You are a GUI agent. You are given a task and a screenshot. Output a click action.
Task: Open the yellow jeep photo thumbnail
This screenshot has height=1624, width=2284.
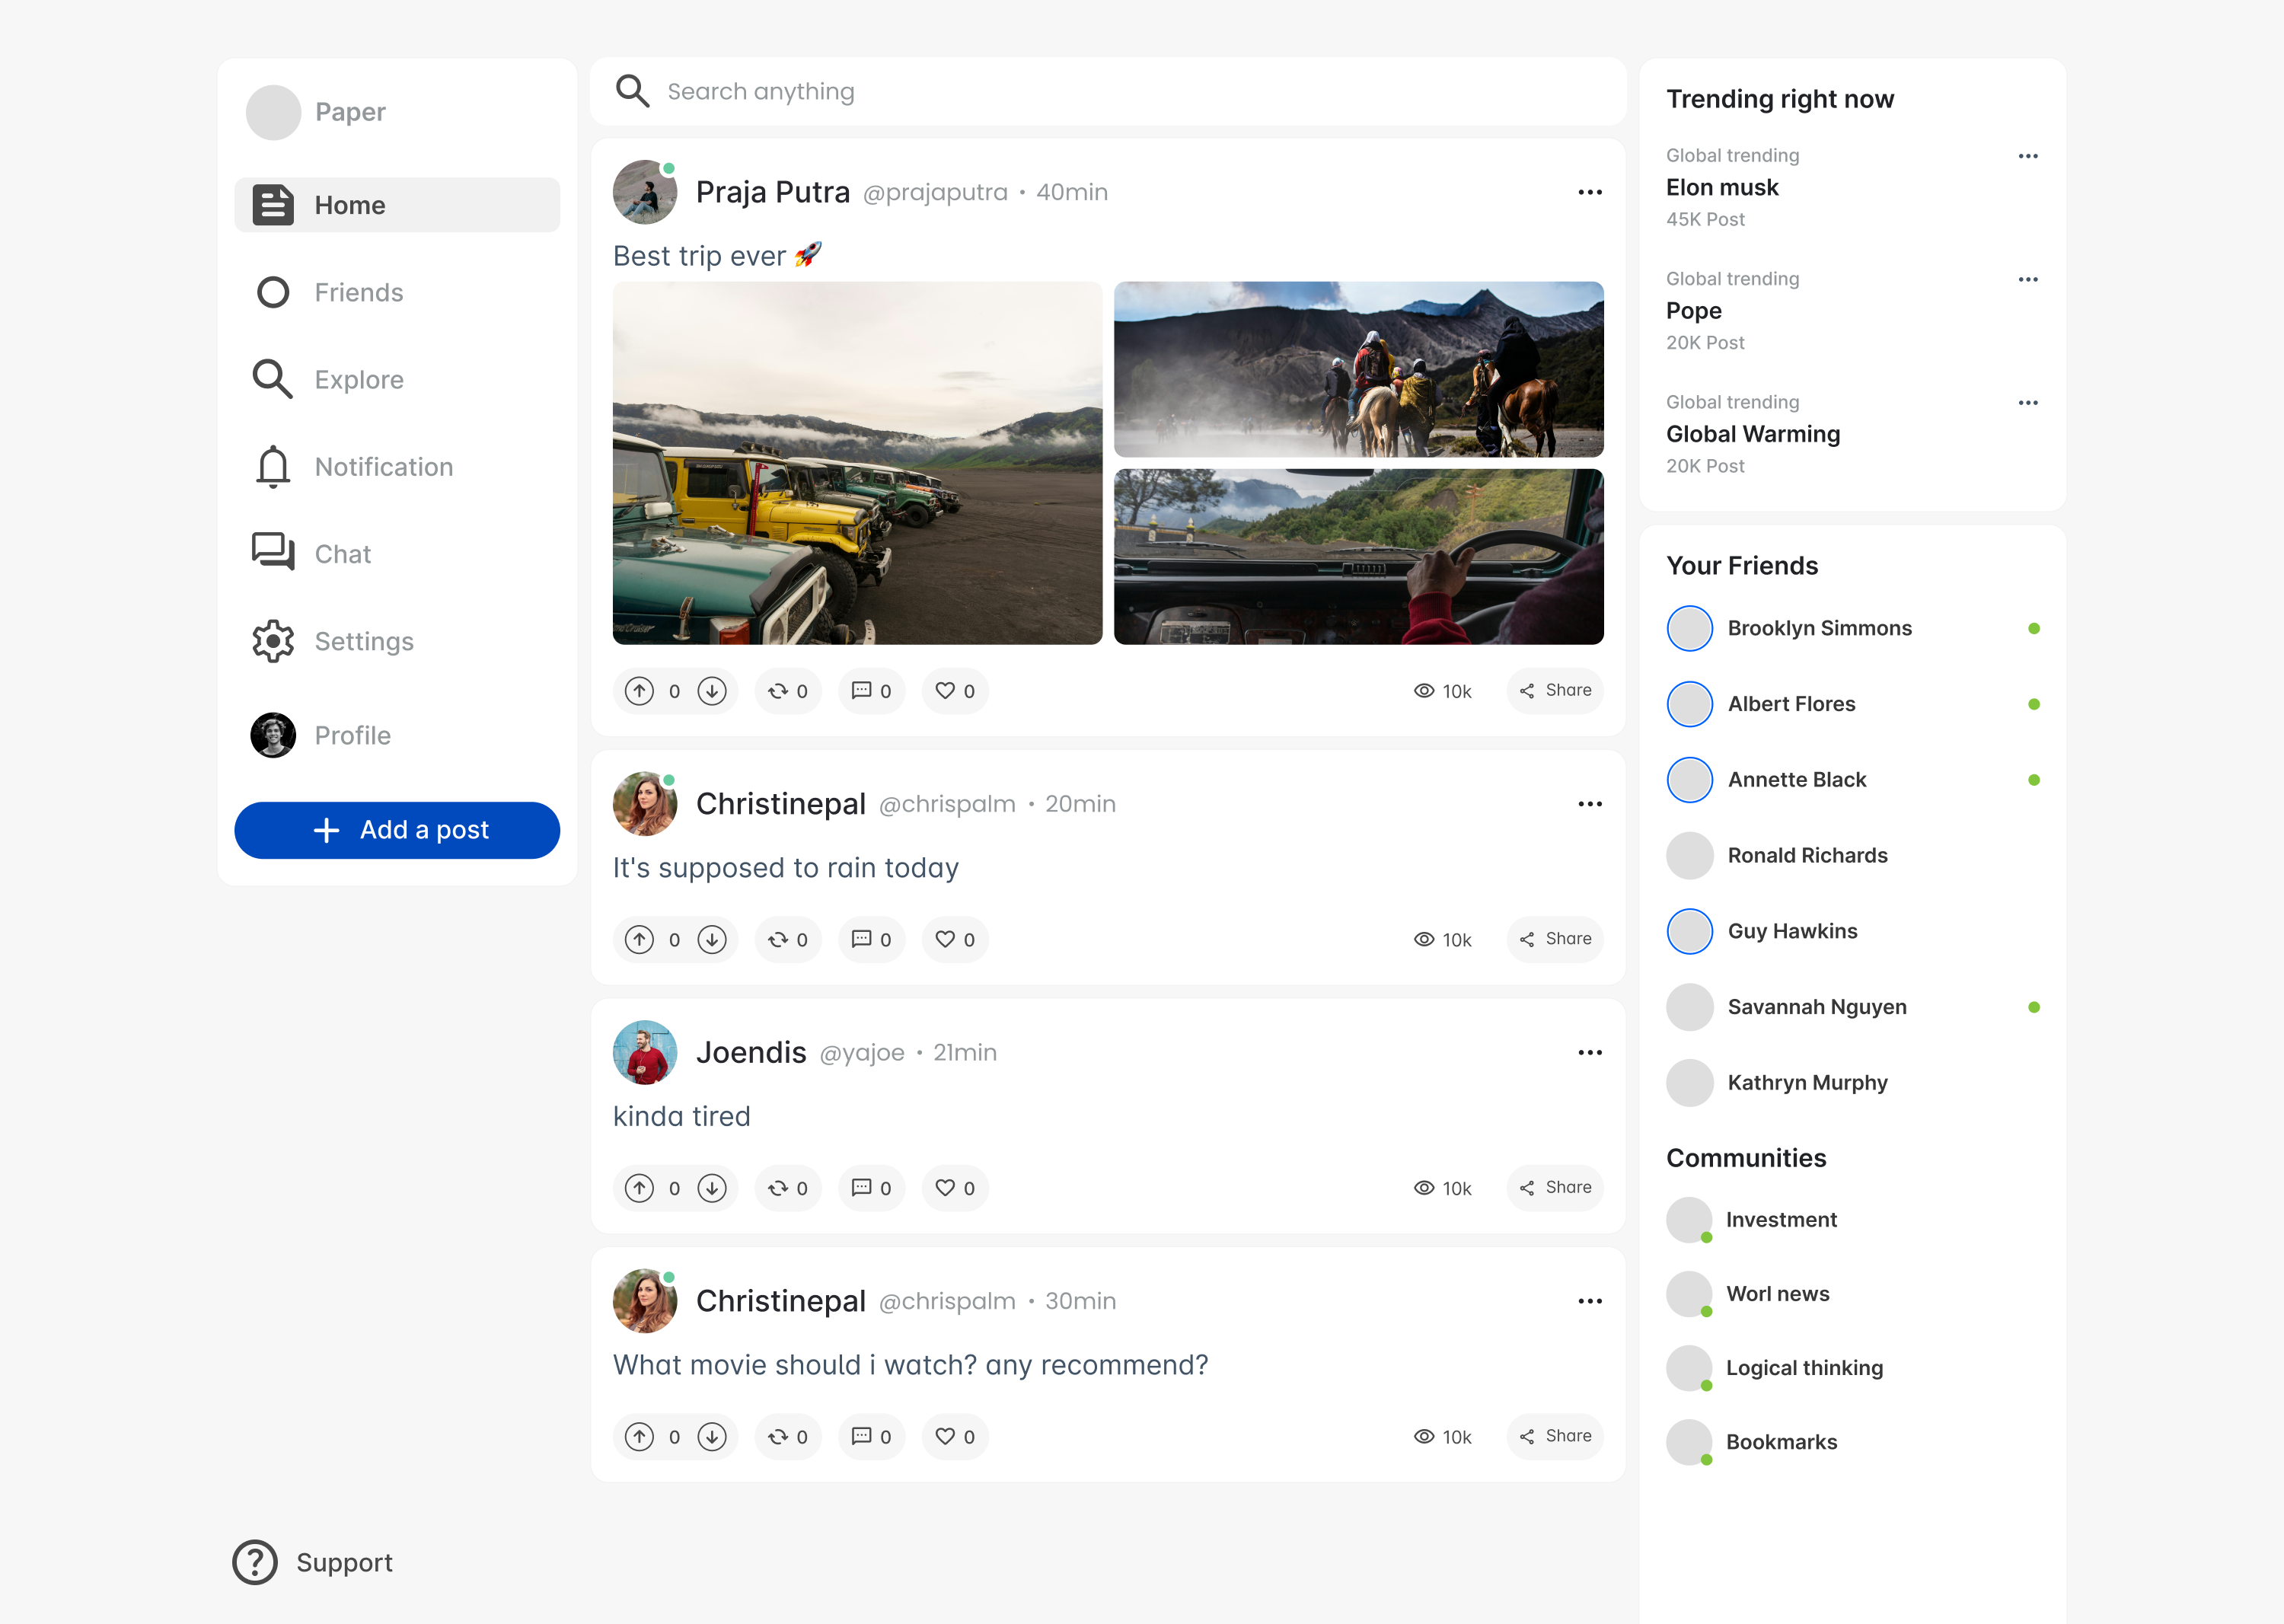(857, 463)
